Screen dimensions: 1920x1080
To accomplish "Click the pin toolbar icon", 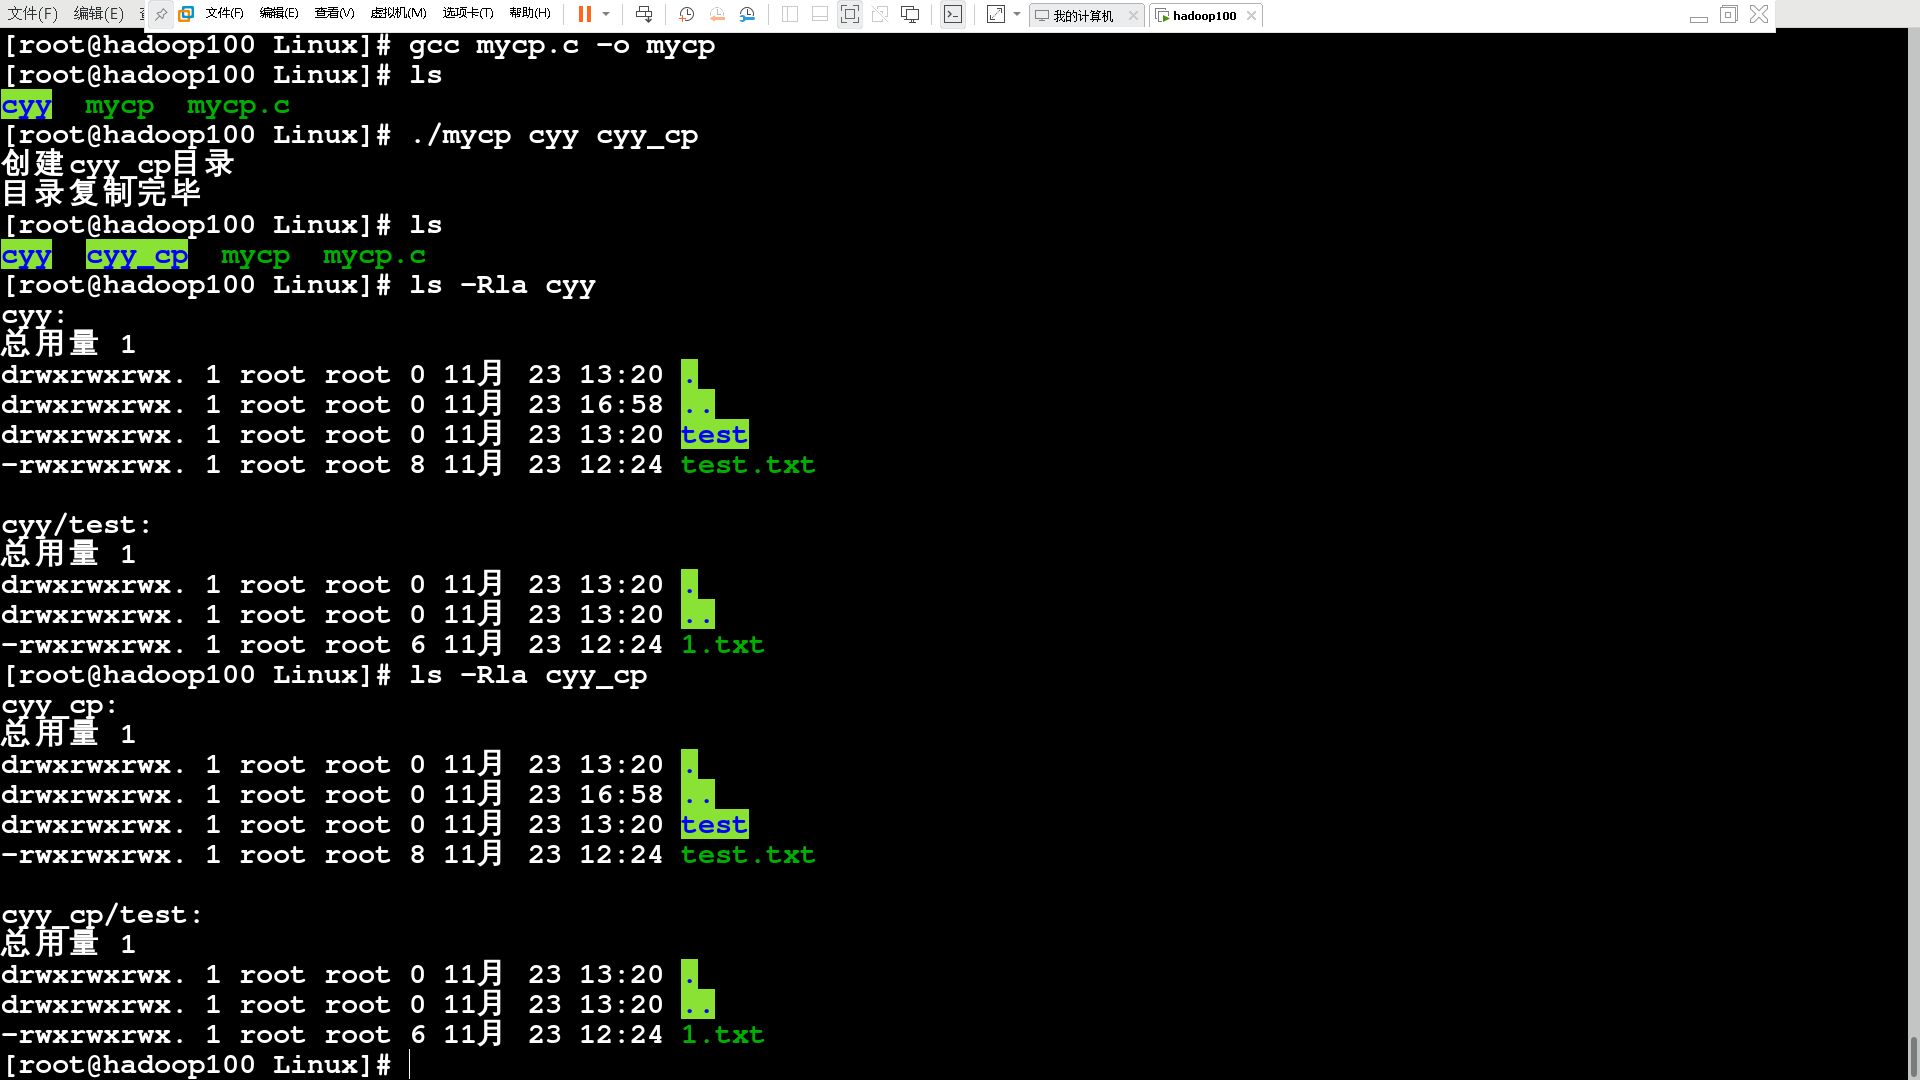I will (x=161, y=14).
